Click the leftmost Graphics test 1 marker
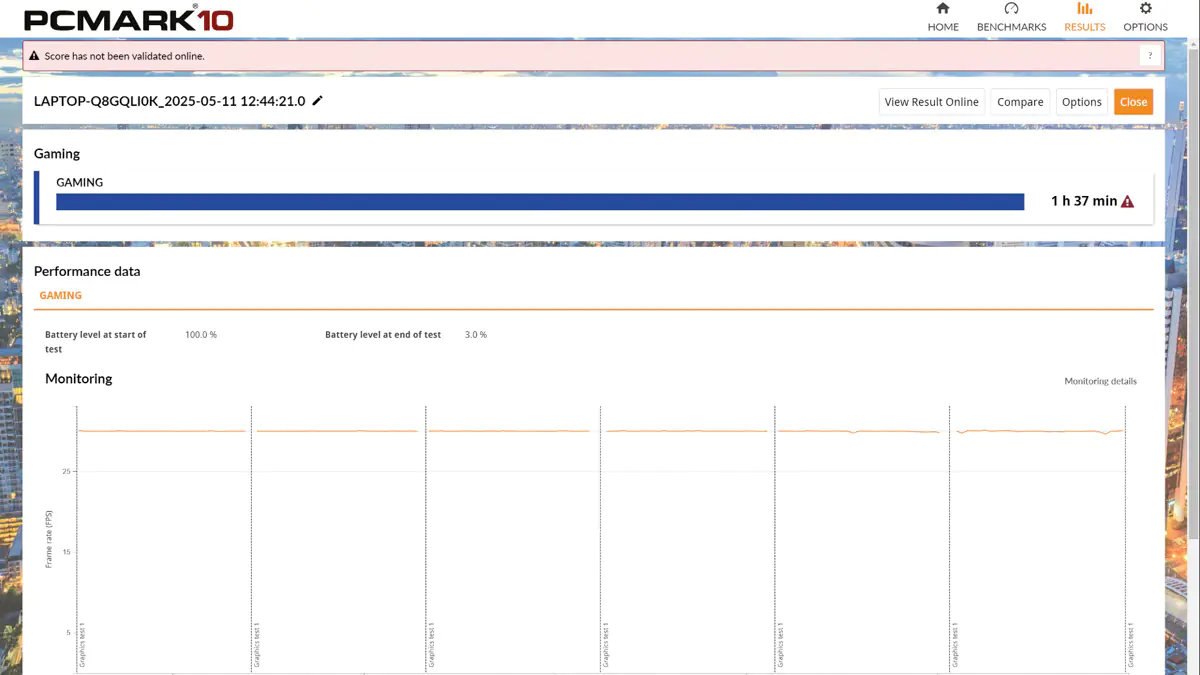This screenshot has width=1200, height=675. click(83, 645)
